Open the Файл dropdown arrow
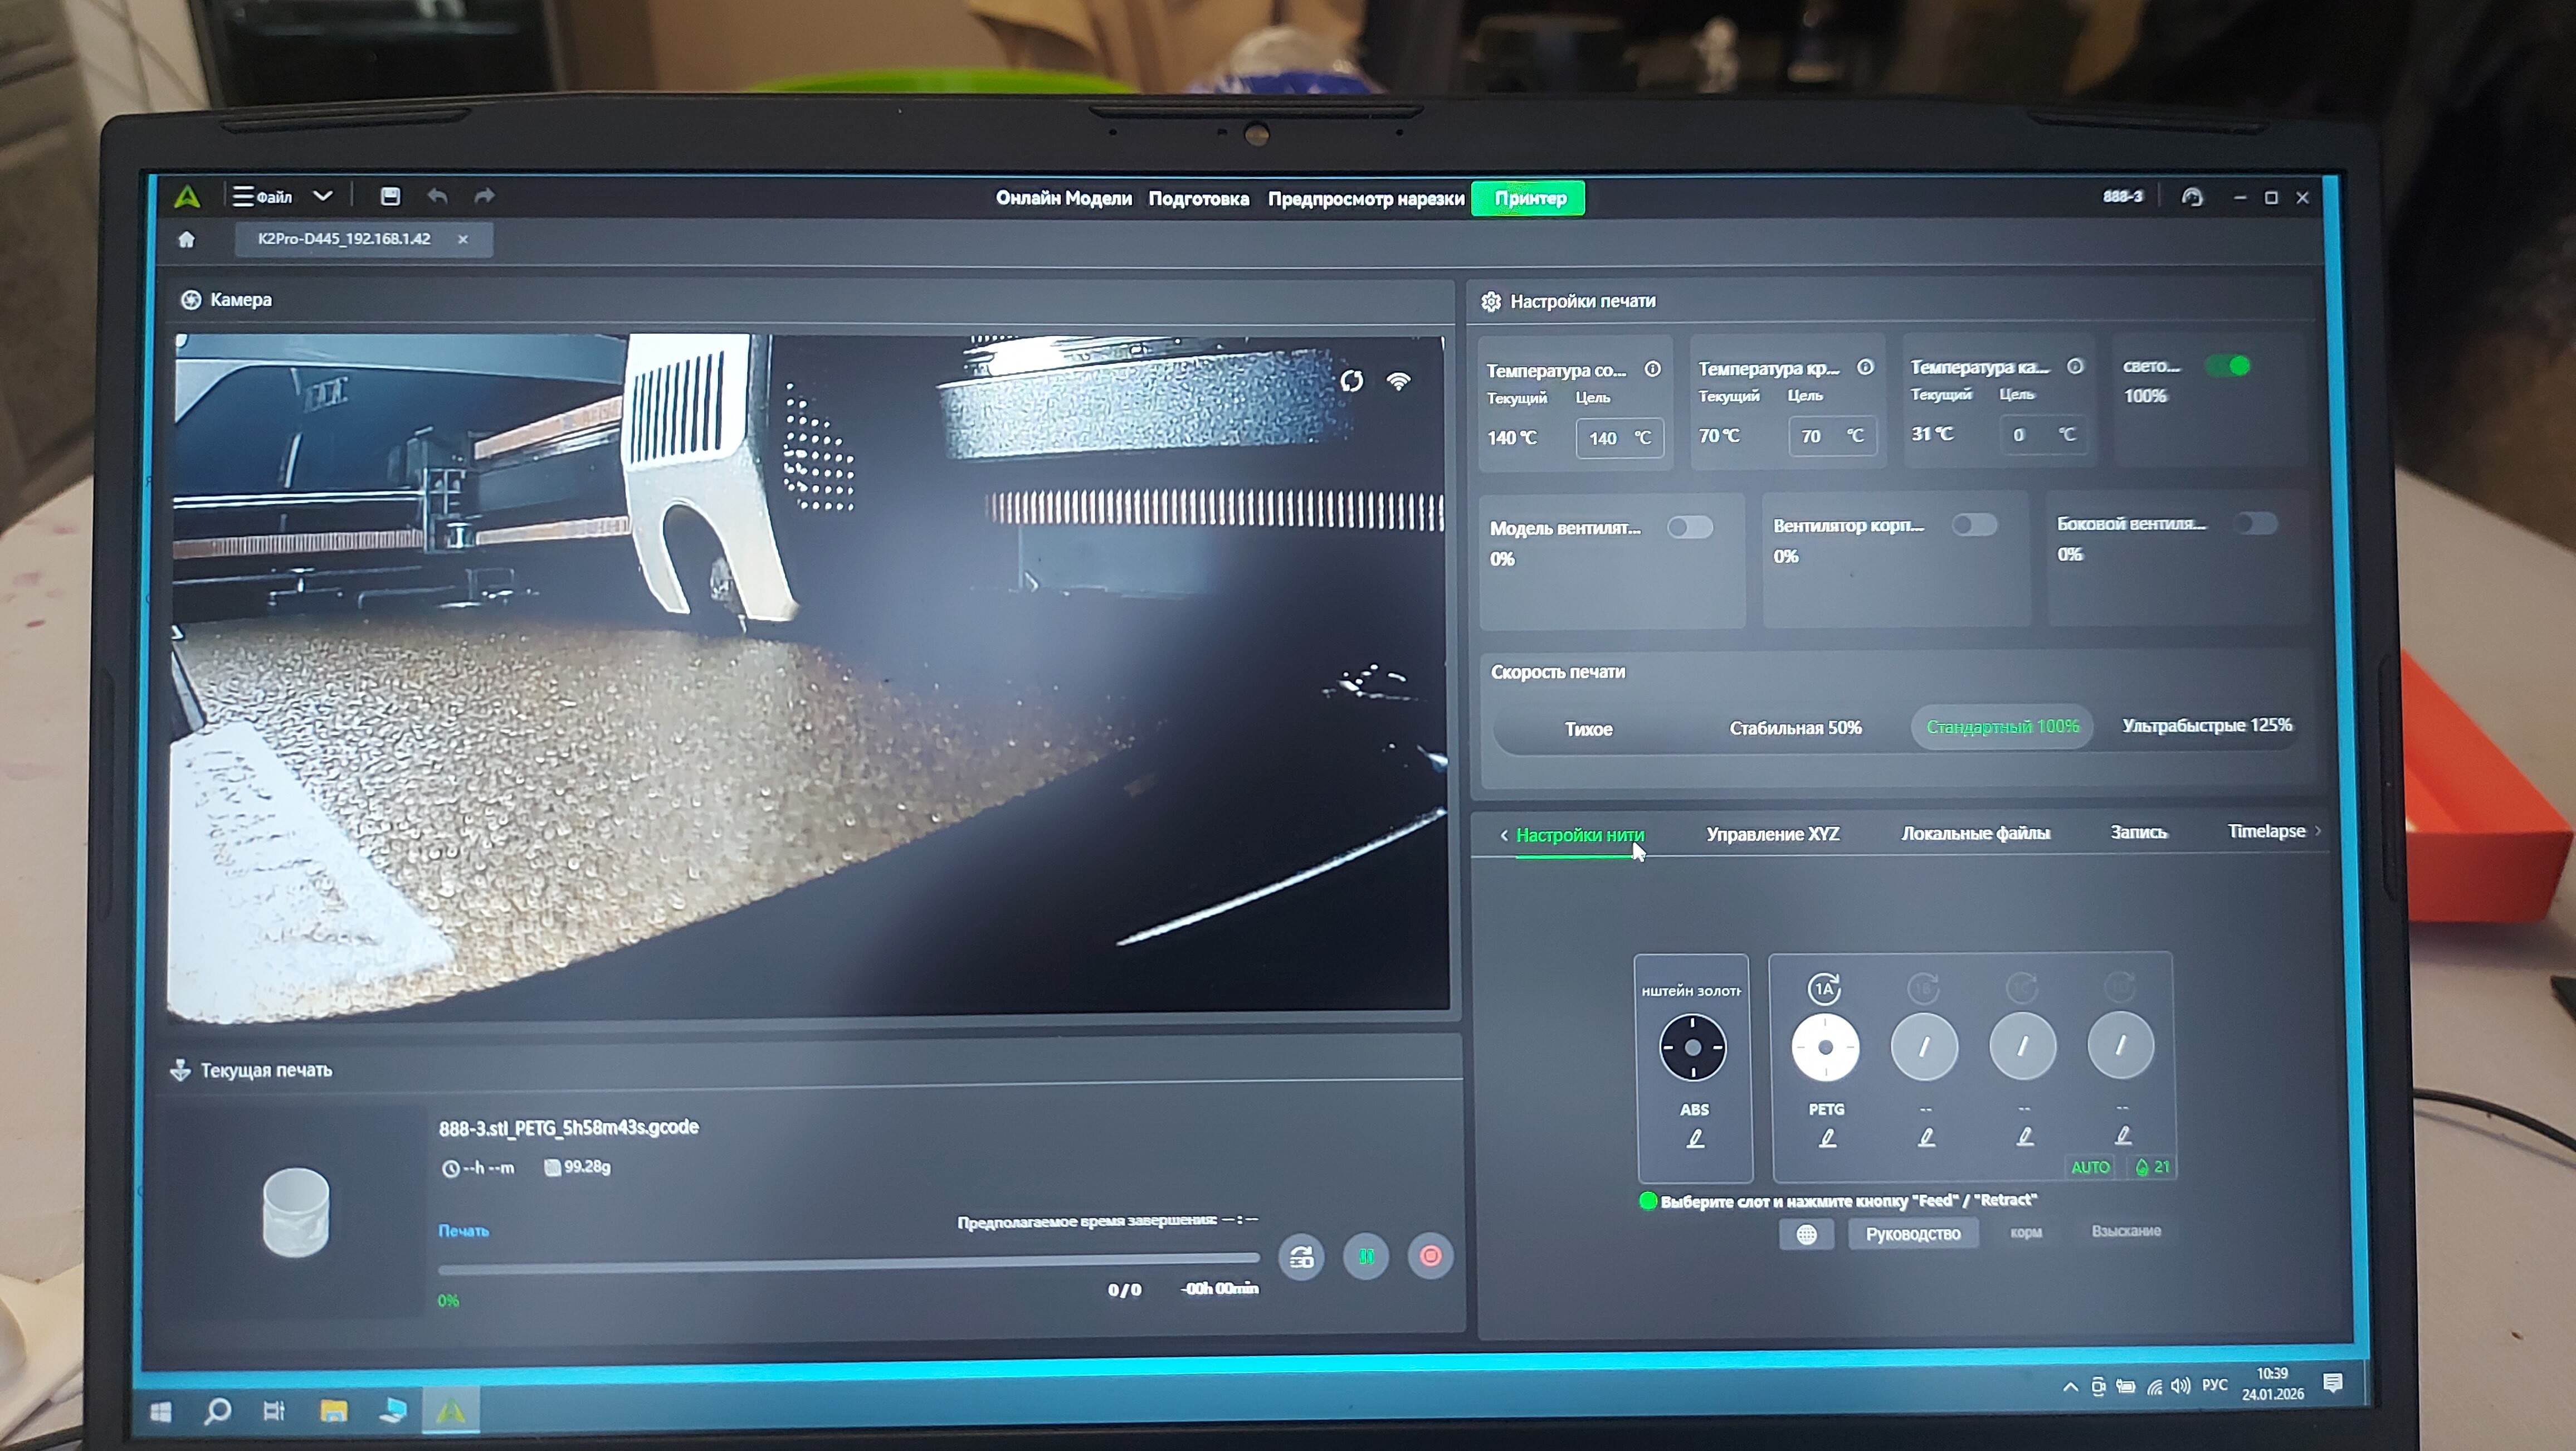The height and width of the screenshot is (1451, 2576). pos(322,196)
